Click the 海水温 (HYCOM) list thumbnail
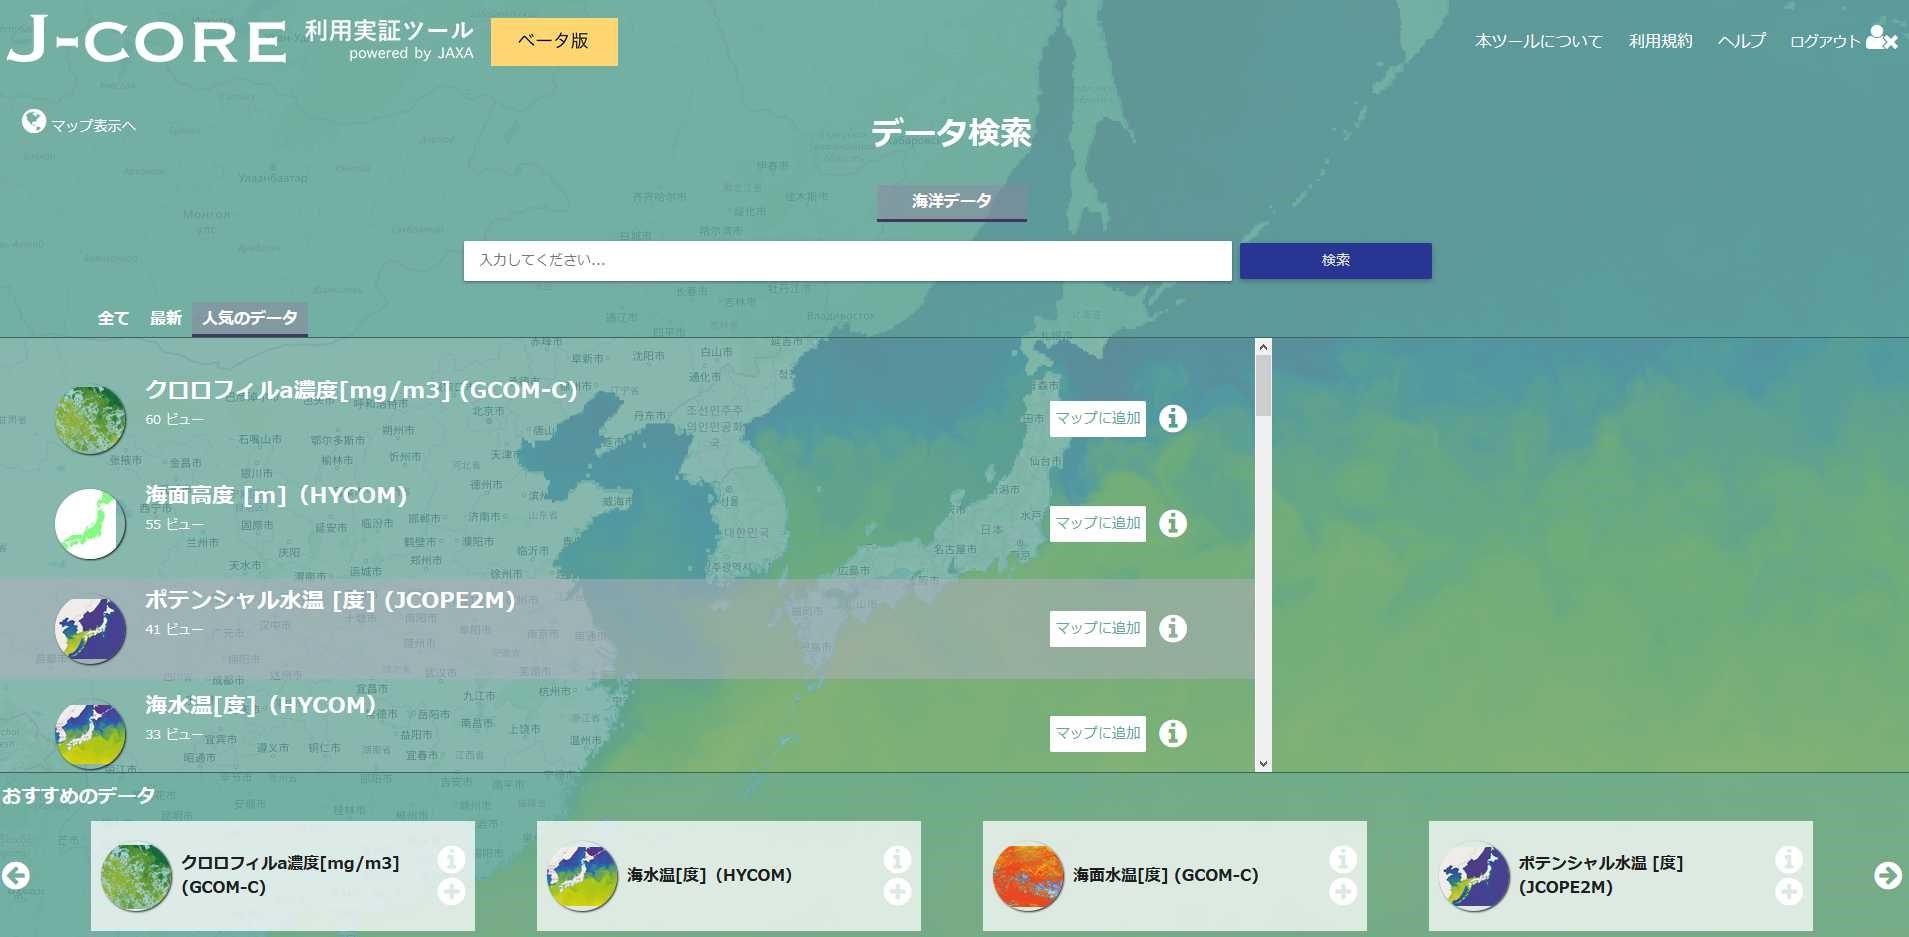Image resolution: width=1909 pixels, height=937 pixels. [x=90, y=734]
